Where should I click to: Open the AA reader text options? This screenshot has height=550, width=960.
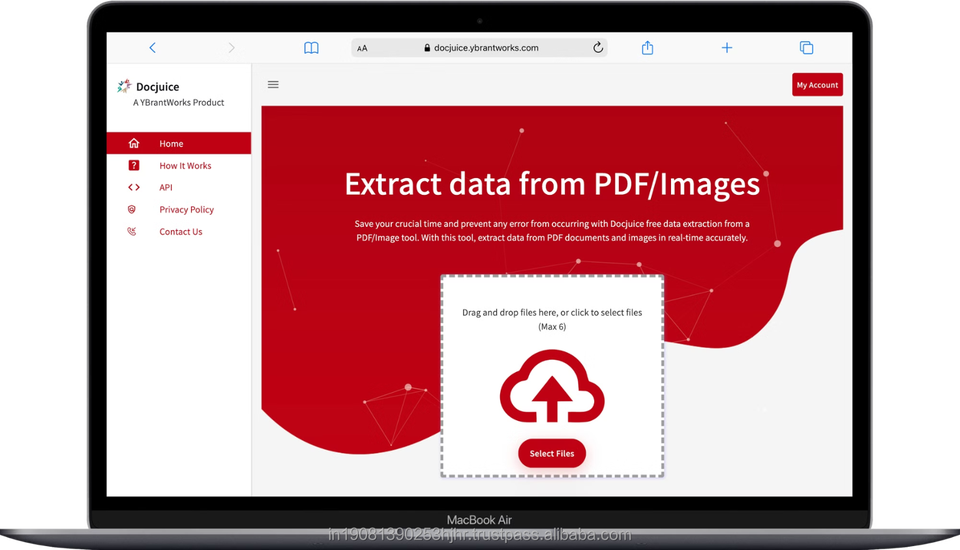[362, 48]
